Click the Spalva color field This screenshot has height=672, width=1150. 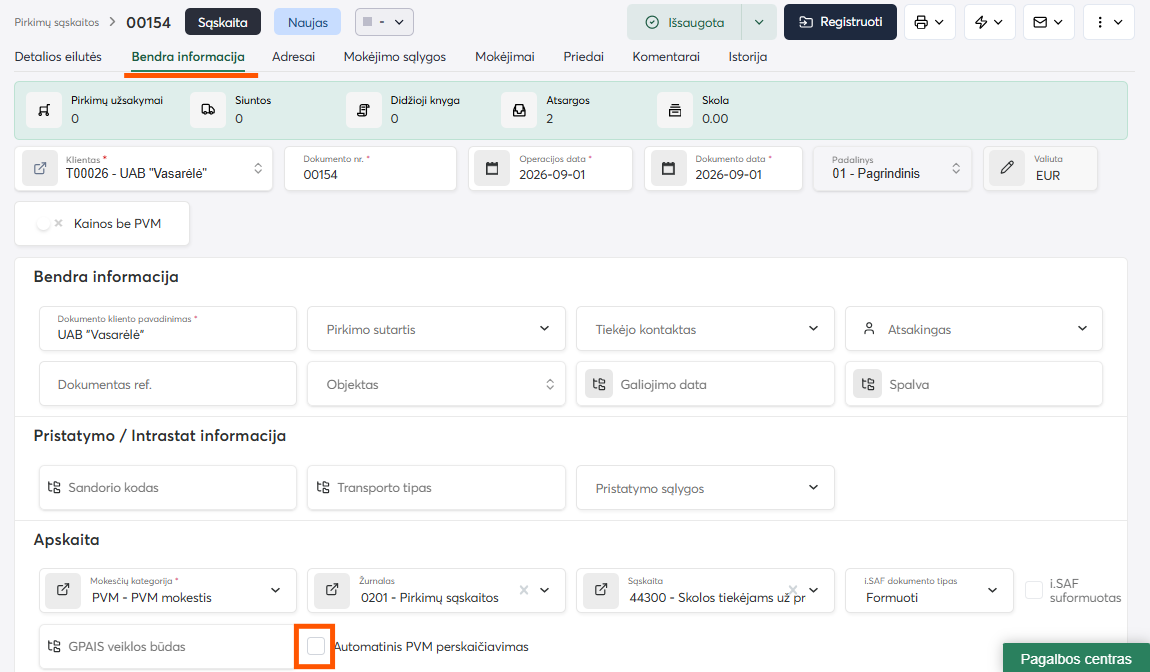click(x=974, y=384)
